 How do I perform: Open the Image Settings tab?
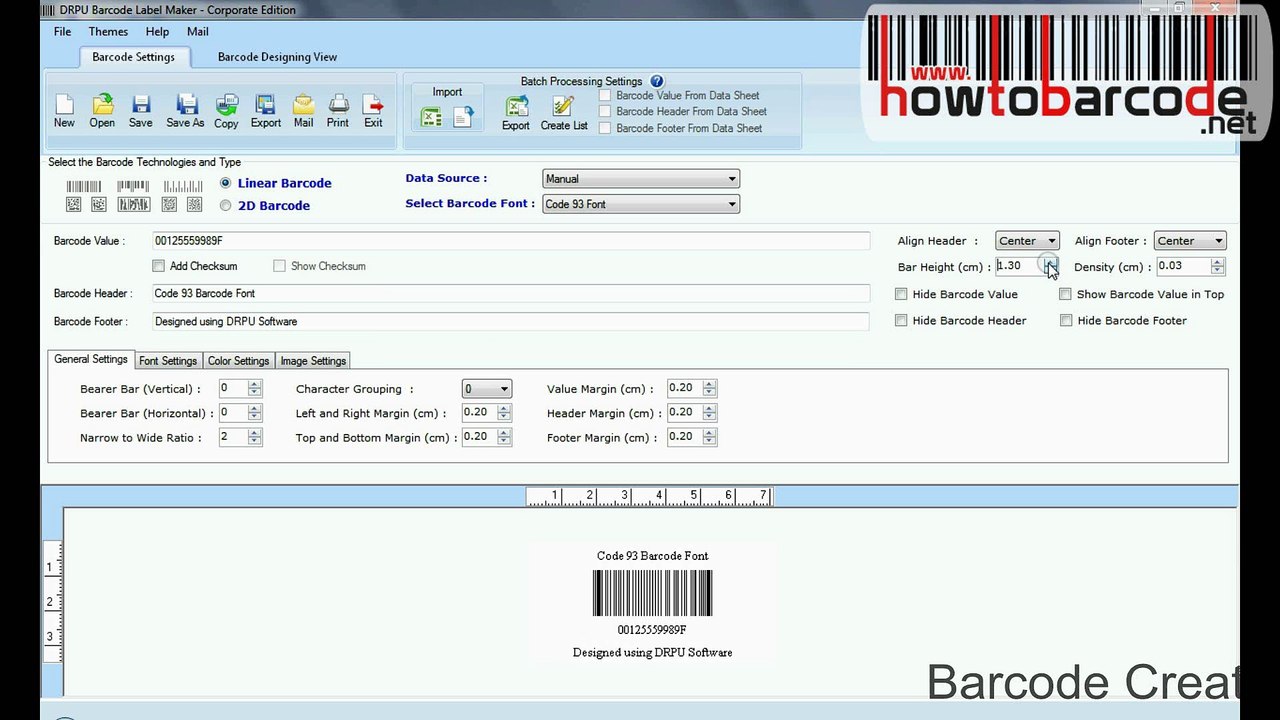[x=313, y=361]
